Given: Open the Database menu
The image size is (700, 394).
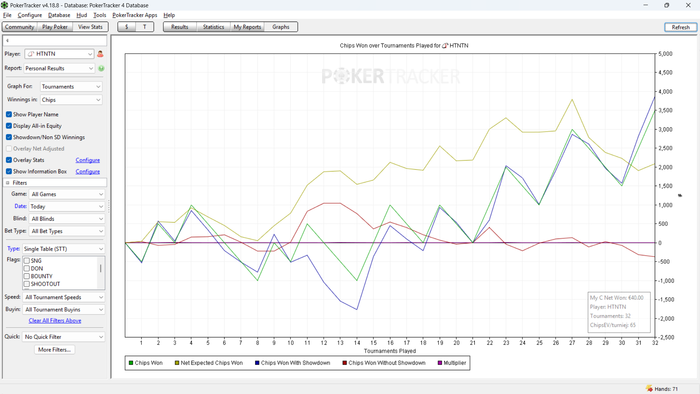Looking at the screenshot, I should pyautogui.click(x=59, y=15).
